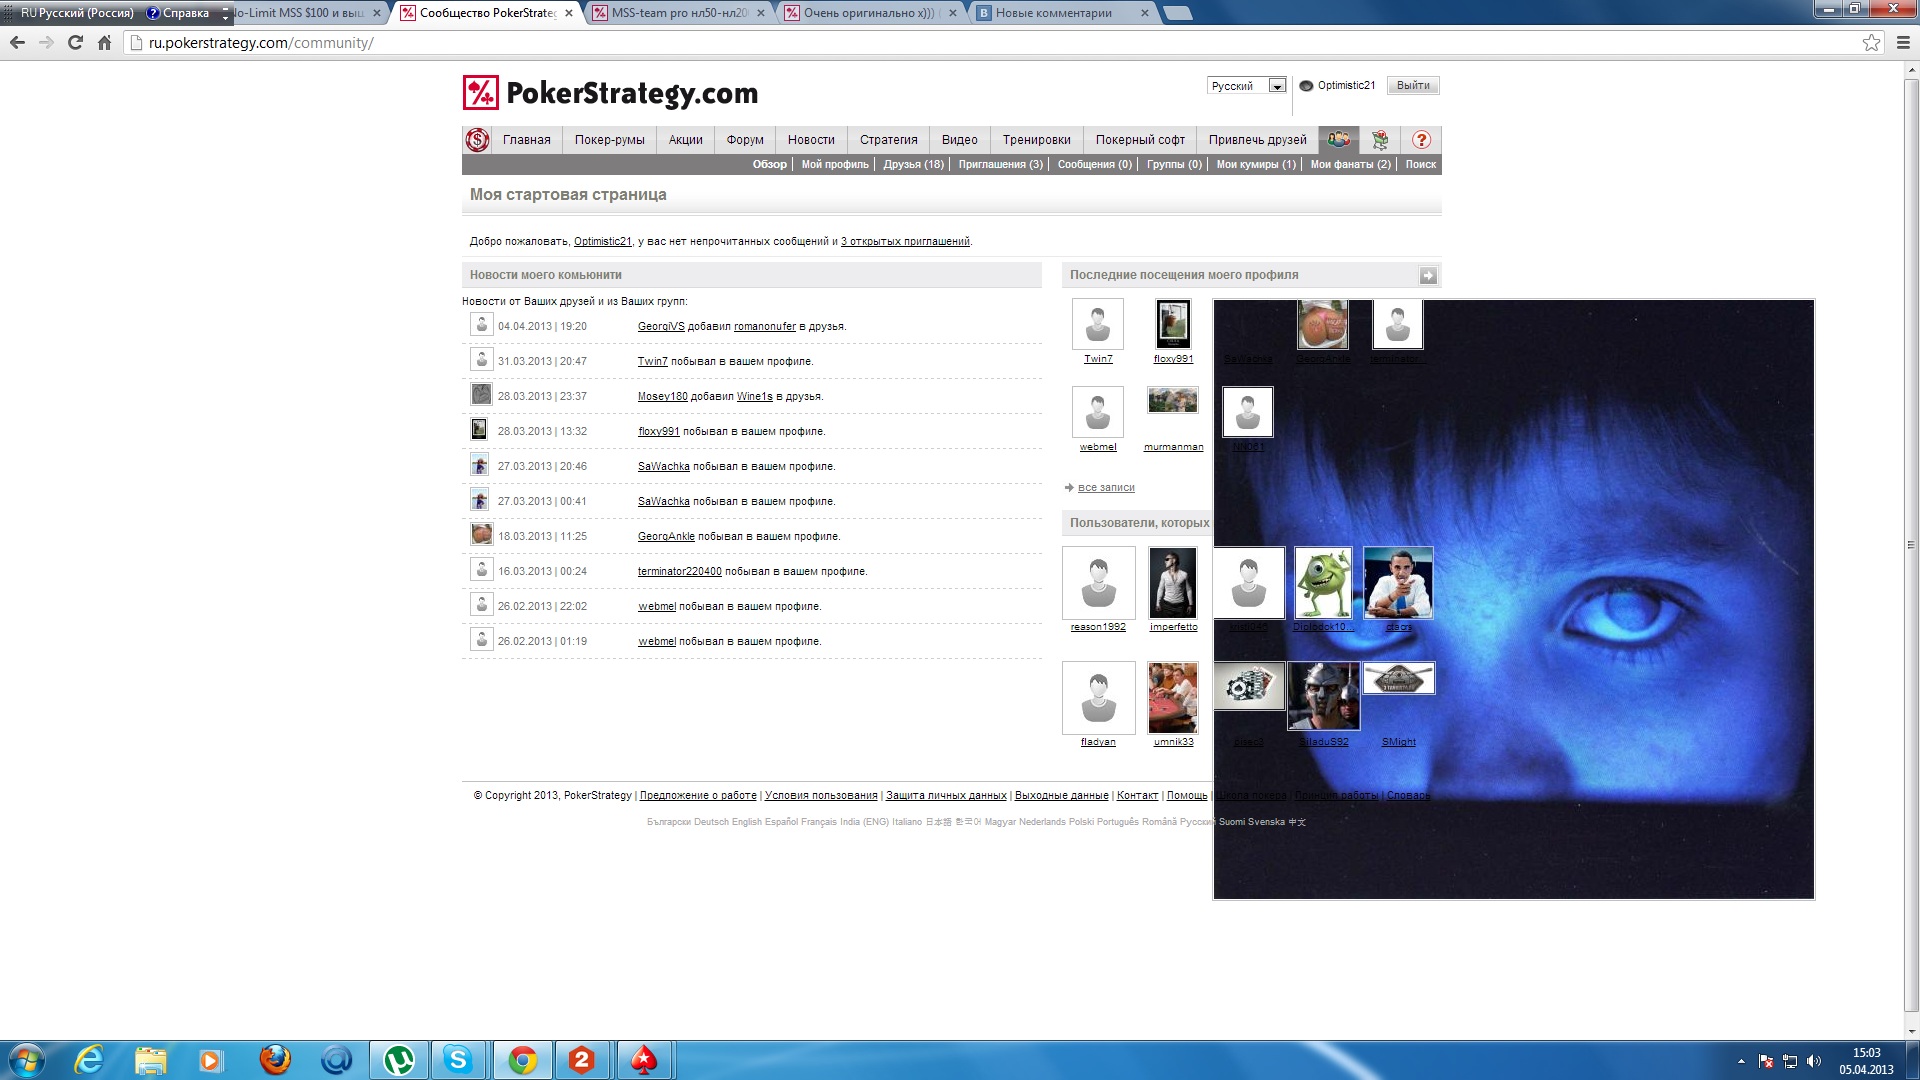
Task: Bookmark page with the star icon
Action: click(x=1871, y=43)
